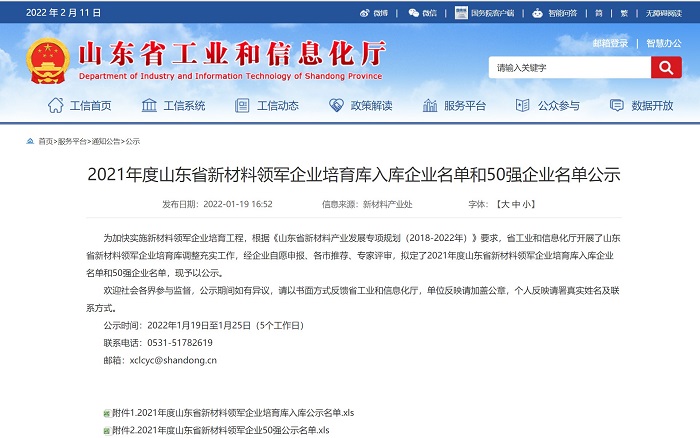700x438 pixels.
Task: Click the breadcrumb home icon
Action: (31, 141)
